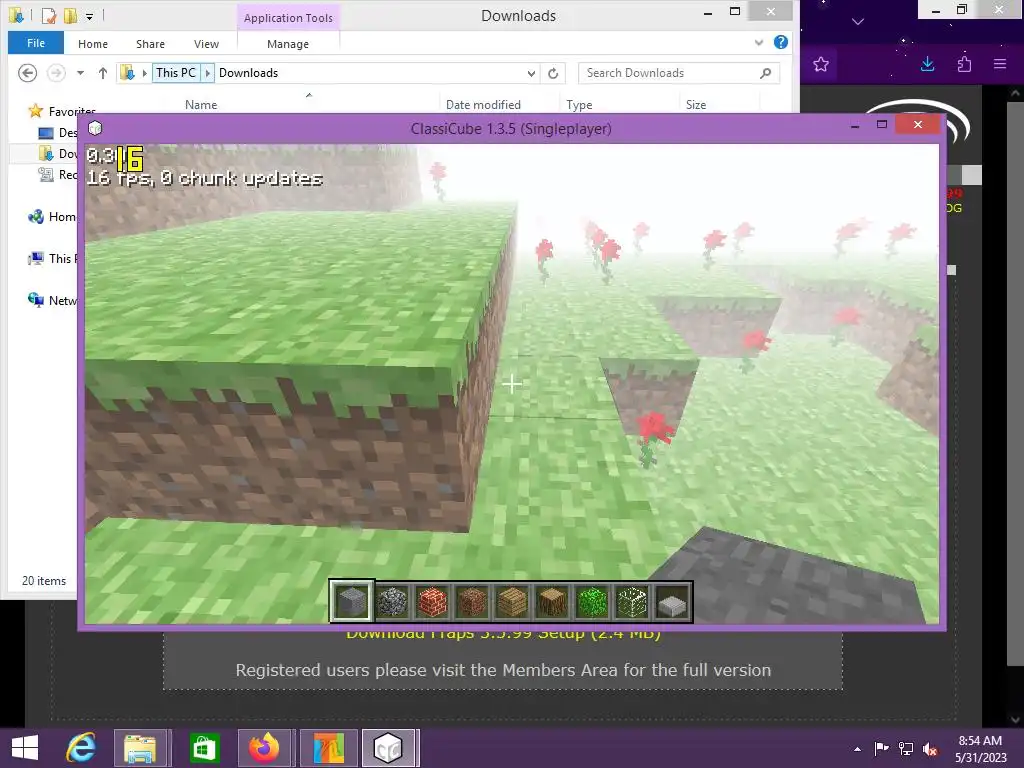The height and width of the screenshot is (768, 1024).
Task: Select the stone block in hotbar
Action: [351, 601]
